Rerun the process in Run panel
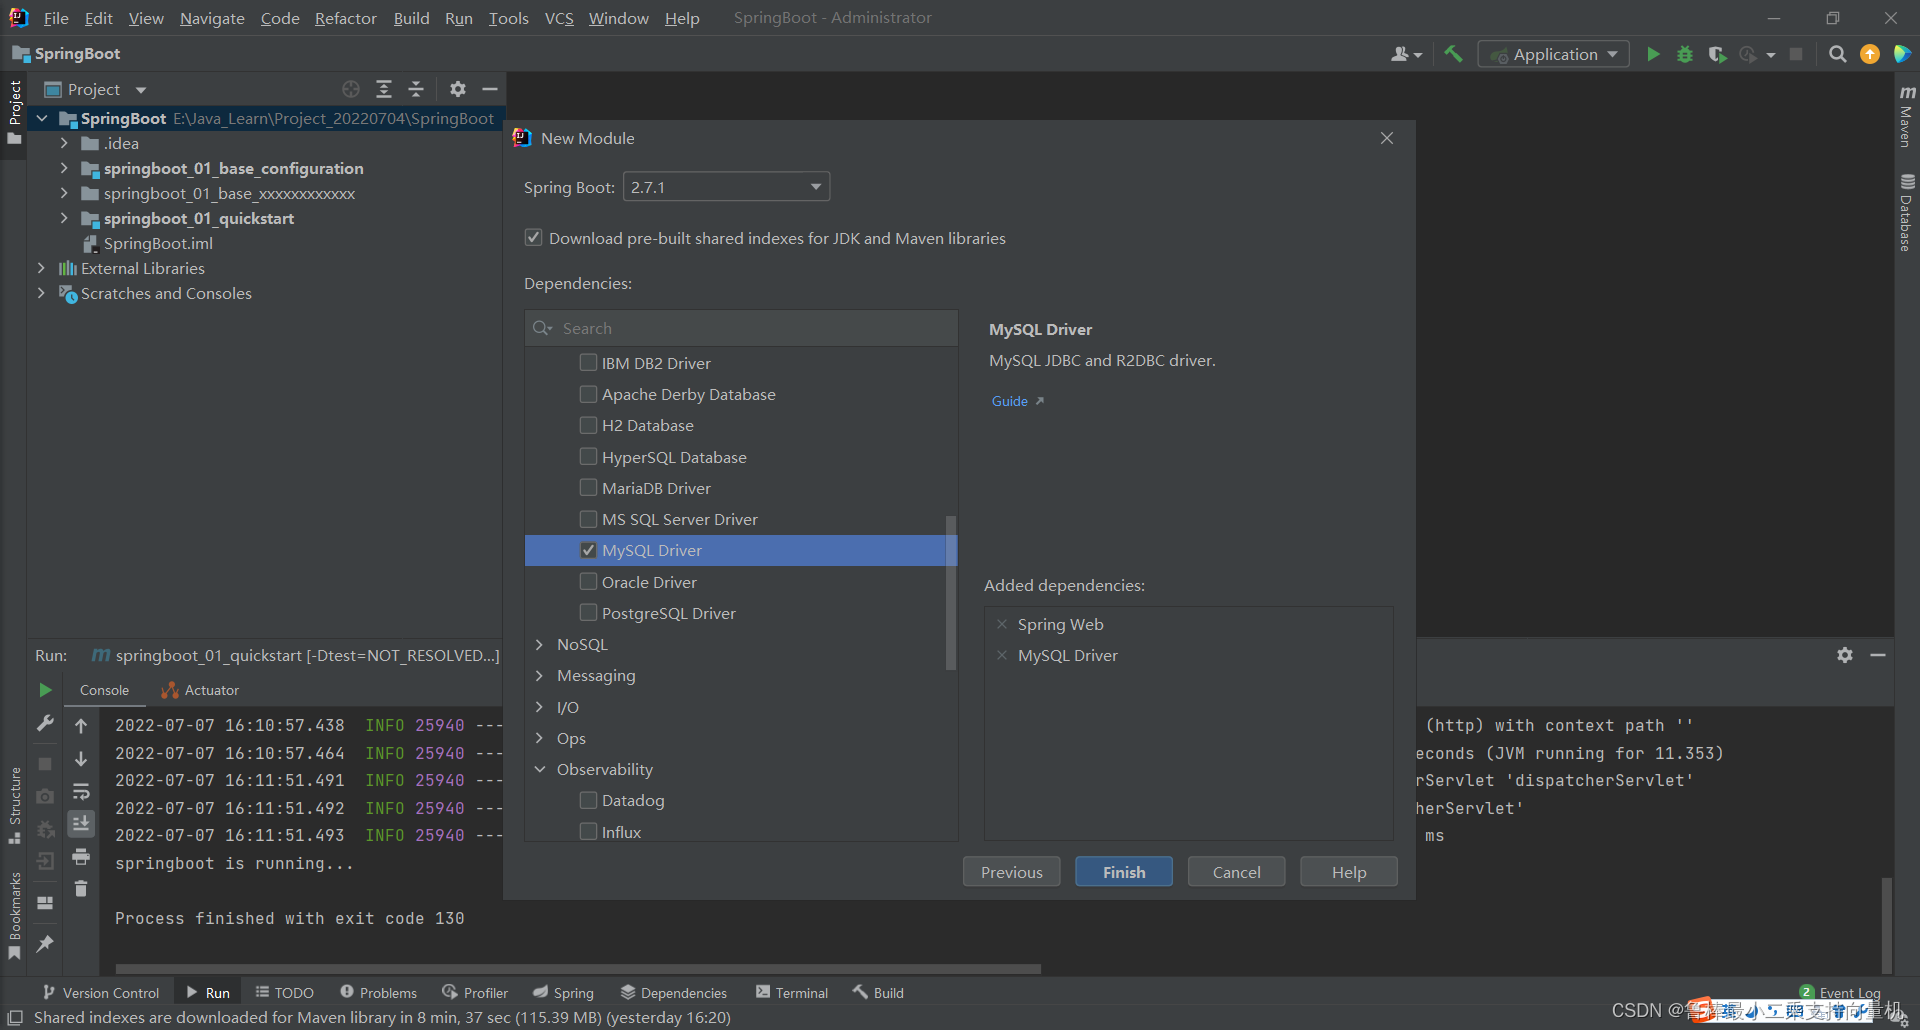The image size is (1920, 1030). pos(45,690)
